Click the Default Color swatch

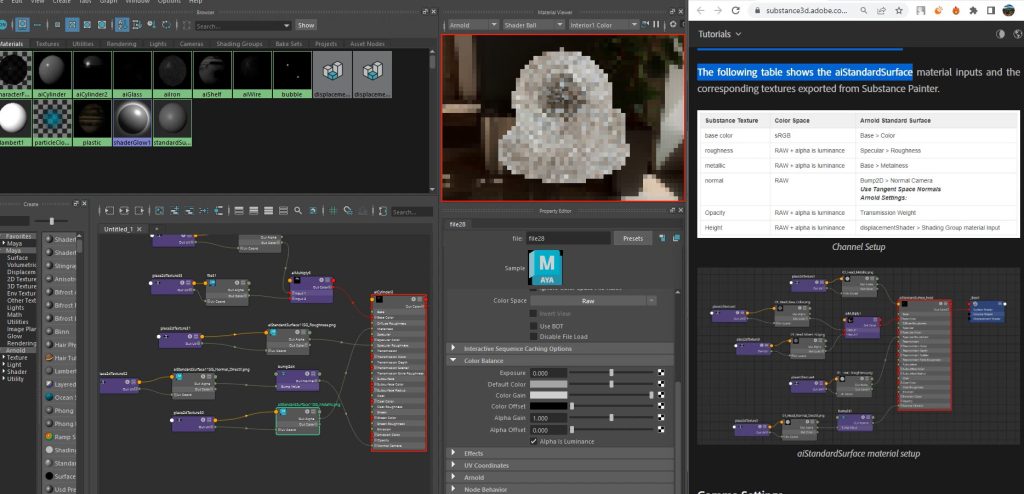click(548, 384)
